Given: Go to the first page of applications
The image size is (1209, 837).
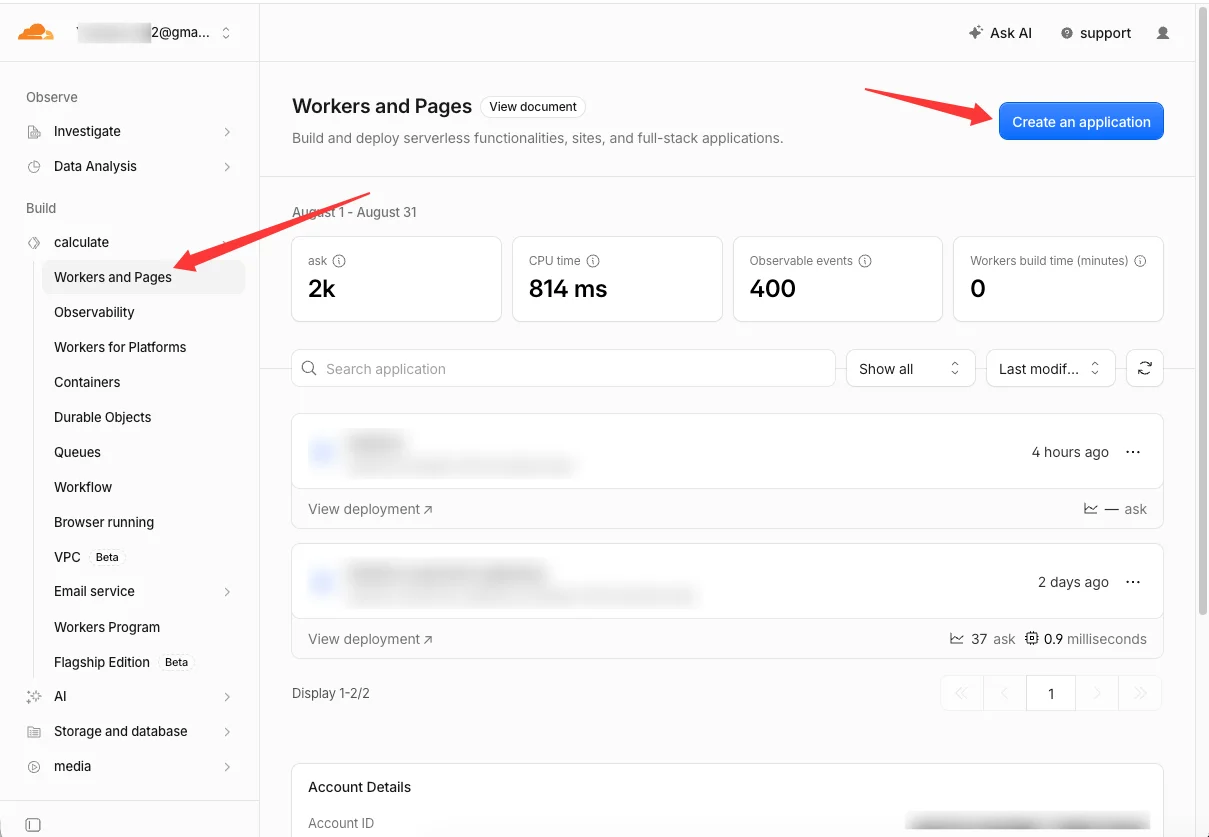Looking at the screenshot, I should click(962, 693).
